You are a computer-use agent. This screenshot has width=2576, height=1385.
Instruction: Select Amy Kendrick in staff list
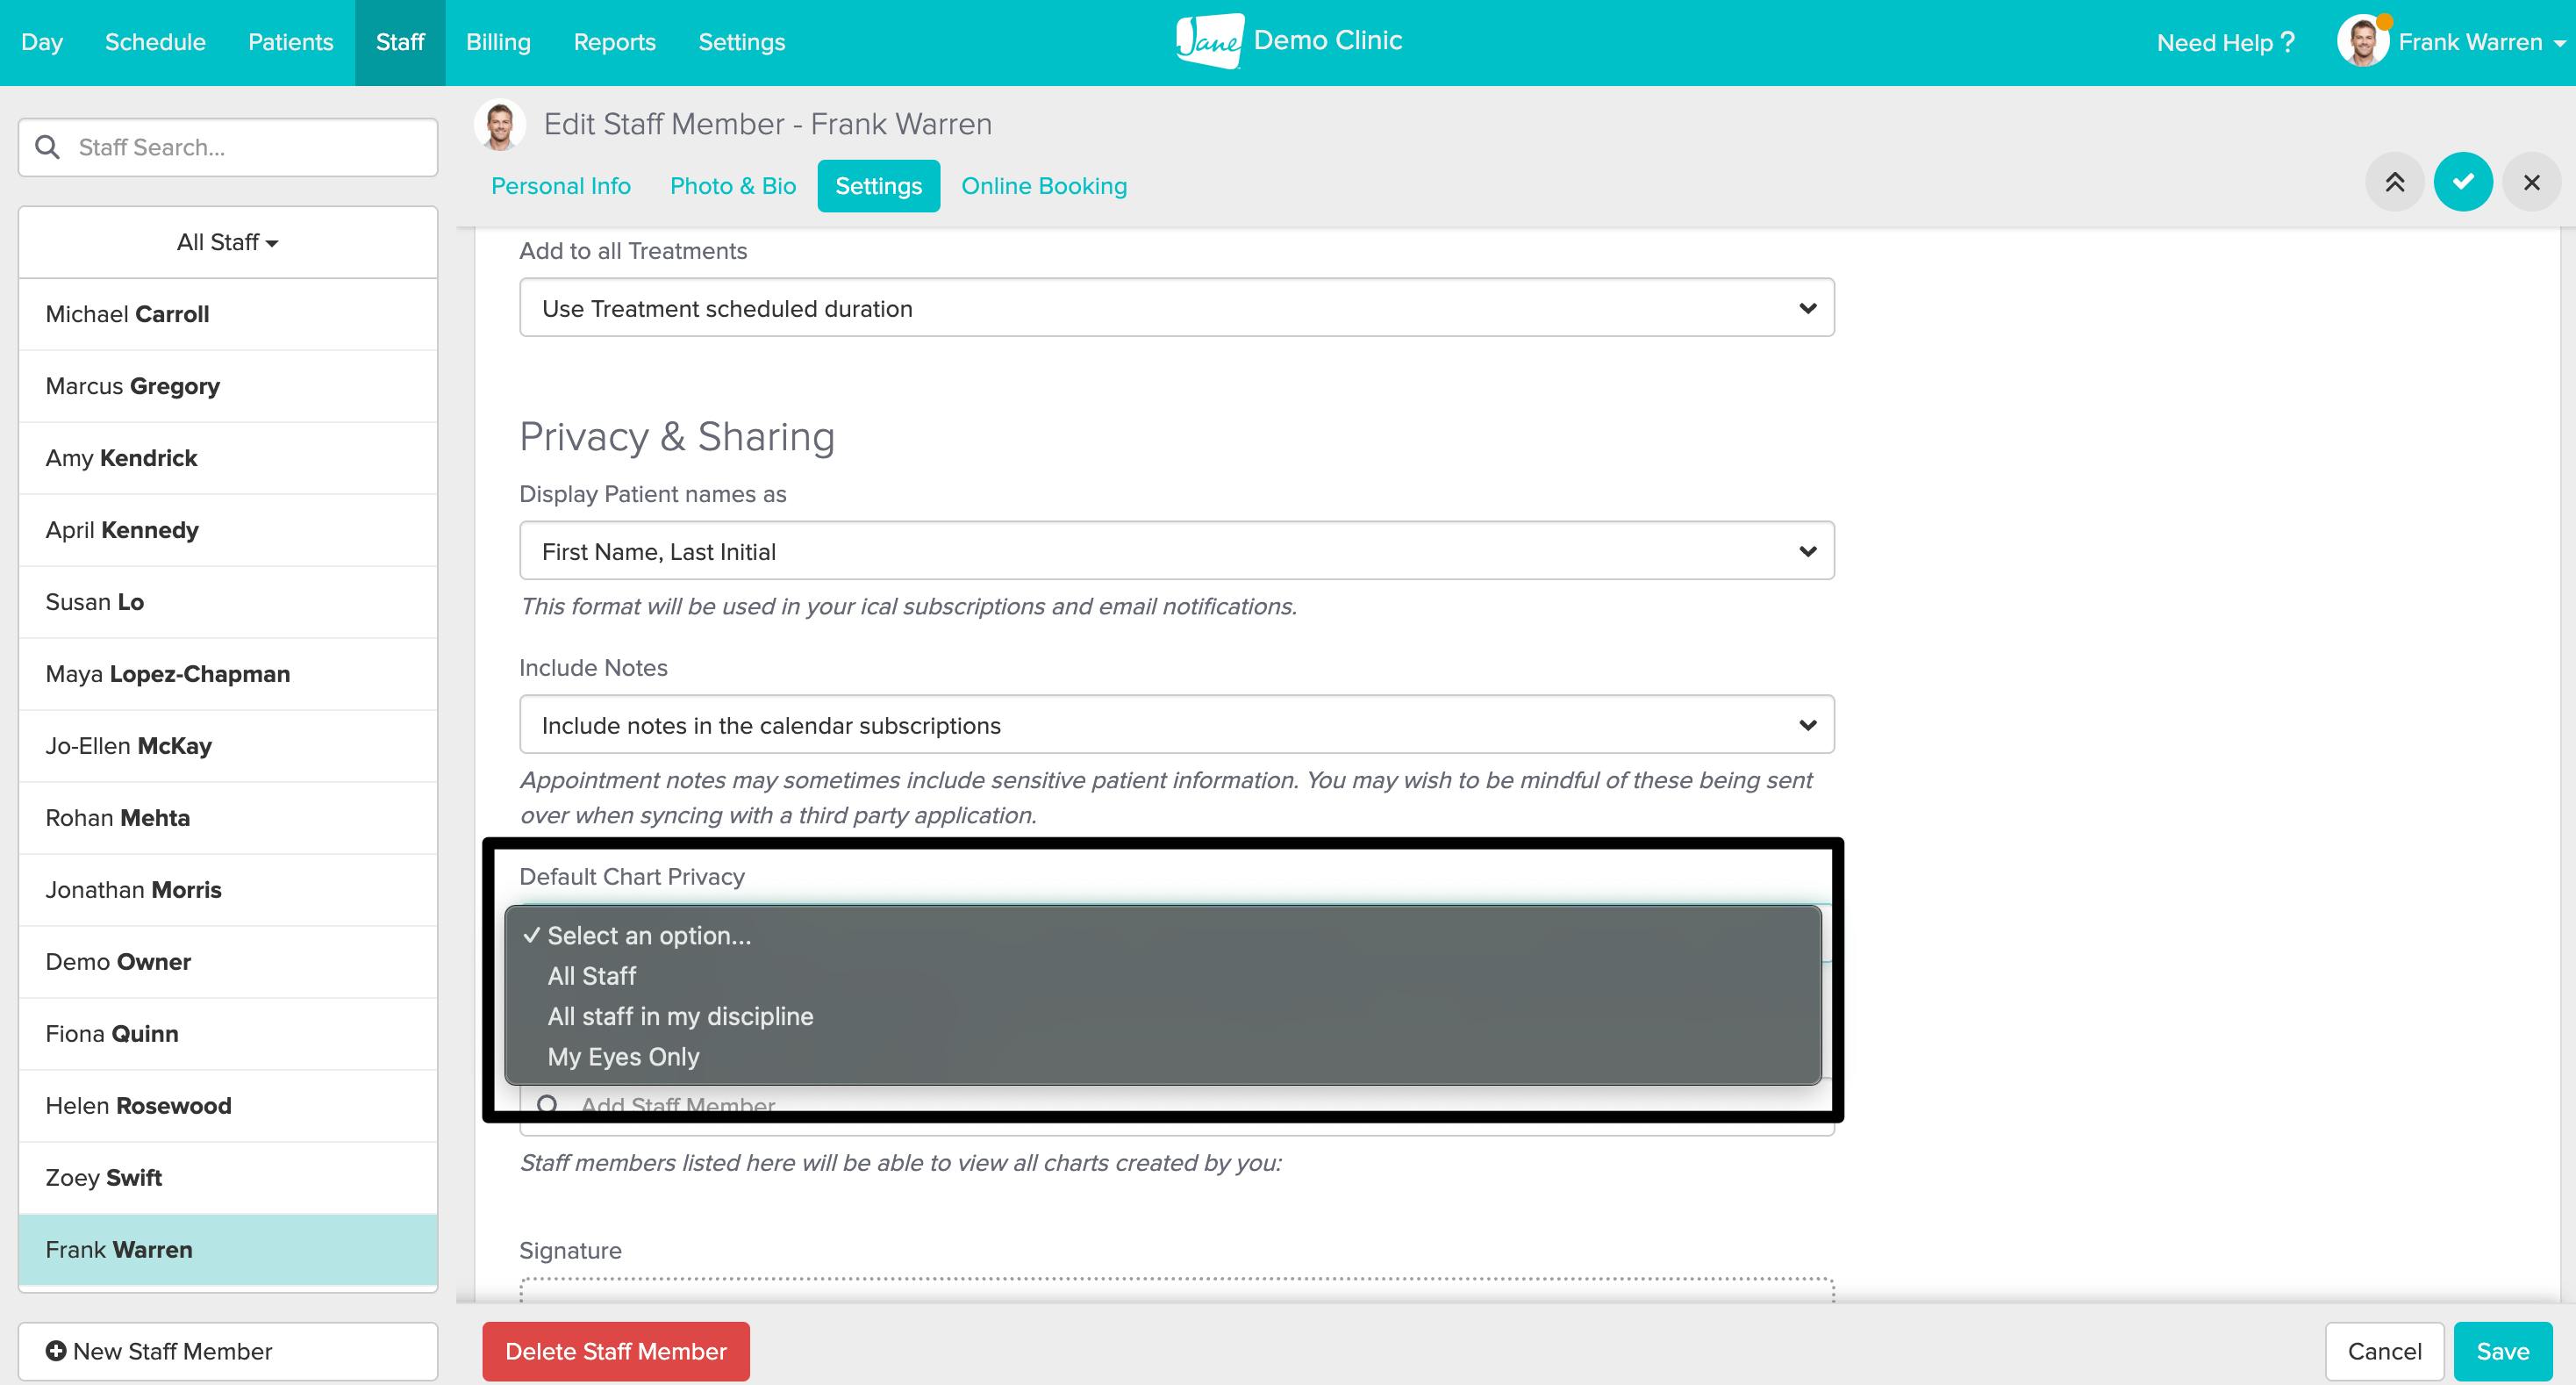(228, 458)
